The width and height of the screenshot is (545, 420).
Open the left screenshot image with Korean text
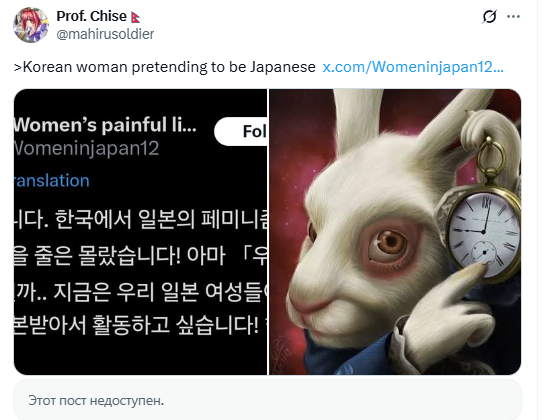[x=140, y=232]
